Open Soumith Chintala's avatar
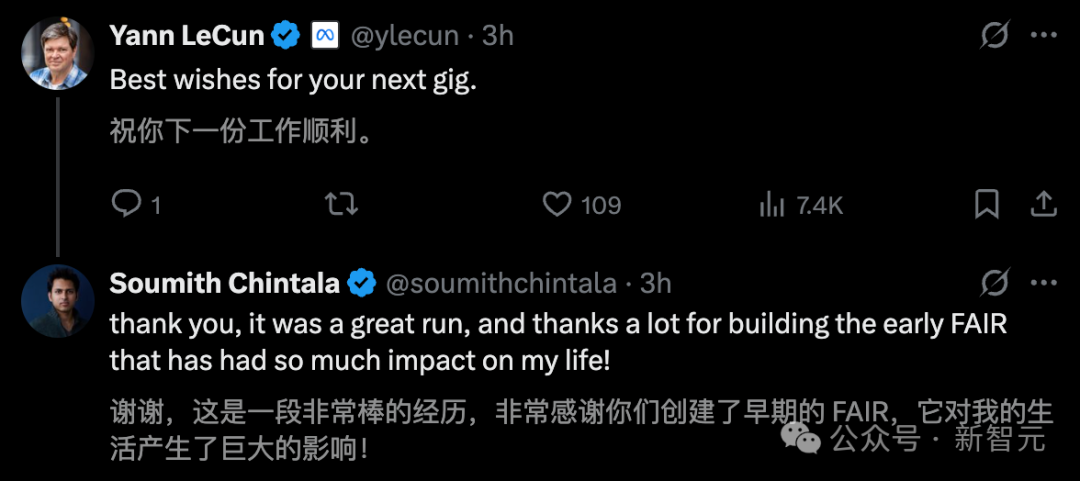 tap(57, 300)
